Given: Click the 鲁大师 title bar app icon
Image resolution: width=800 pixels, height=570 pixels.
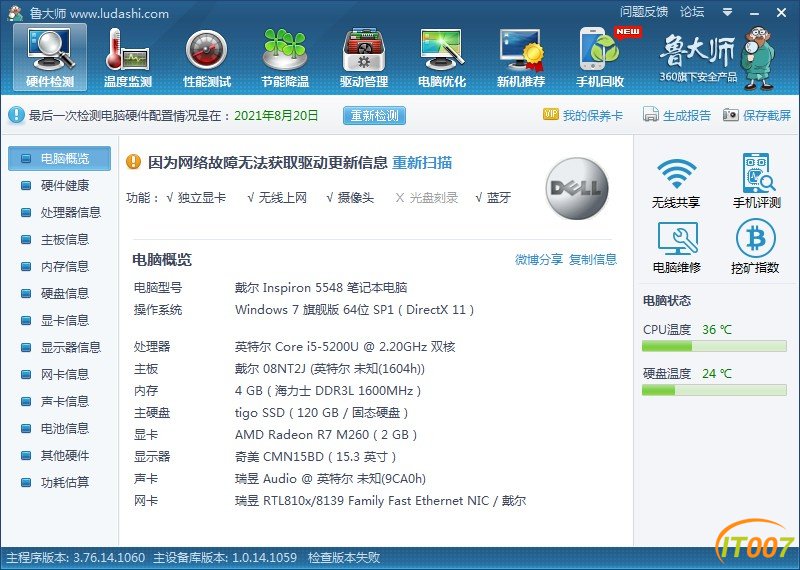Looking at the screenshot, I should pos(15,13).
